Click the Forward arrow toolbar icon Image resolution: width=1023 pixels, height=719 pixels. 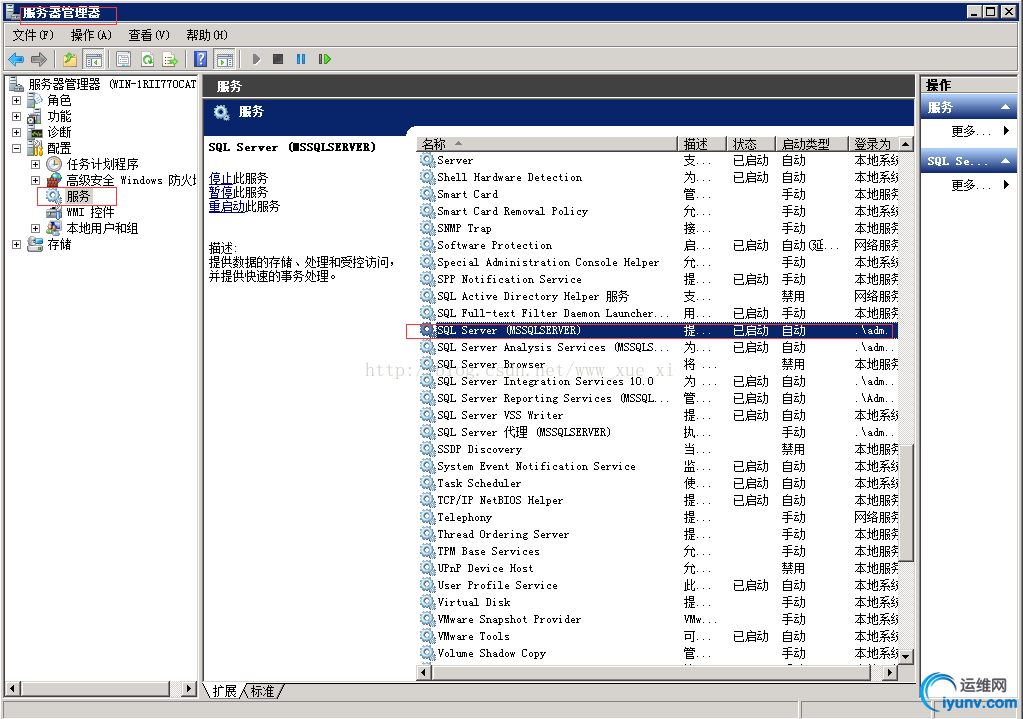39,59
